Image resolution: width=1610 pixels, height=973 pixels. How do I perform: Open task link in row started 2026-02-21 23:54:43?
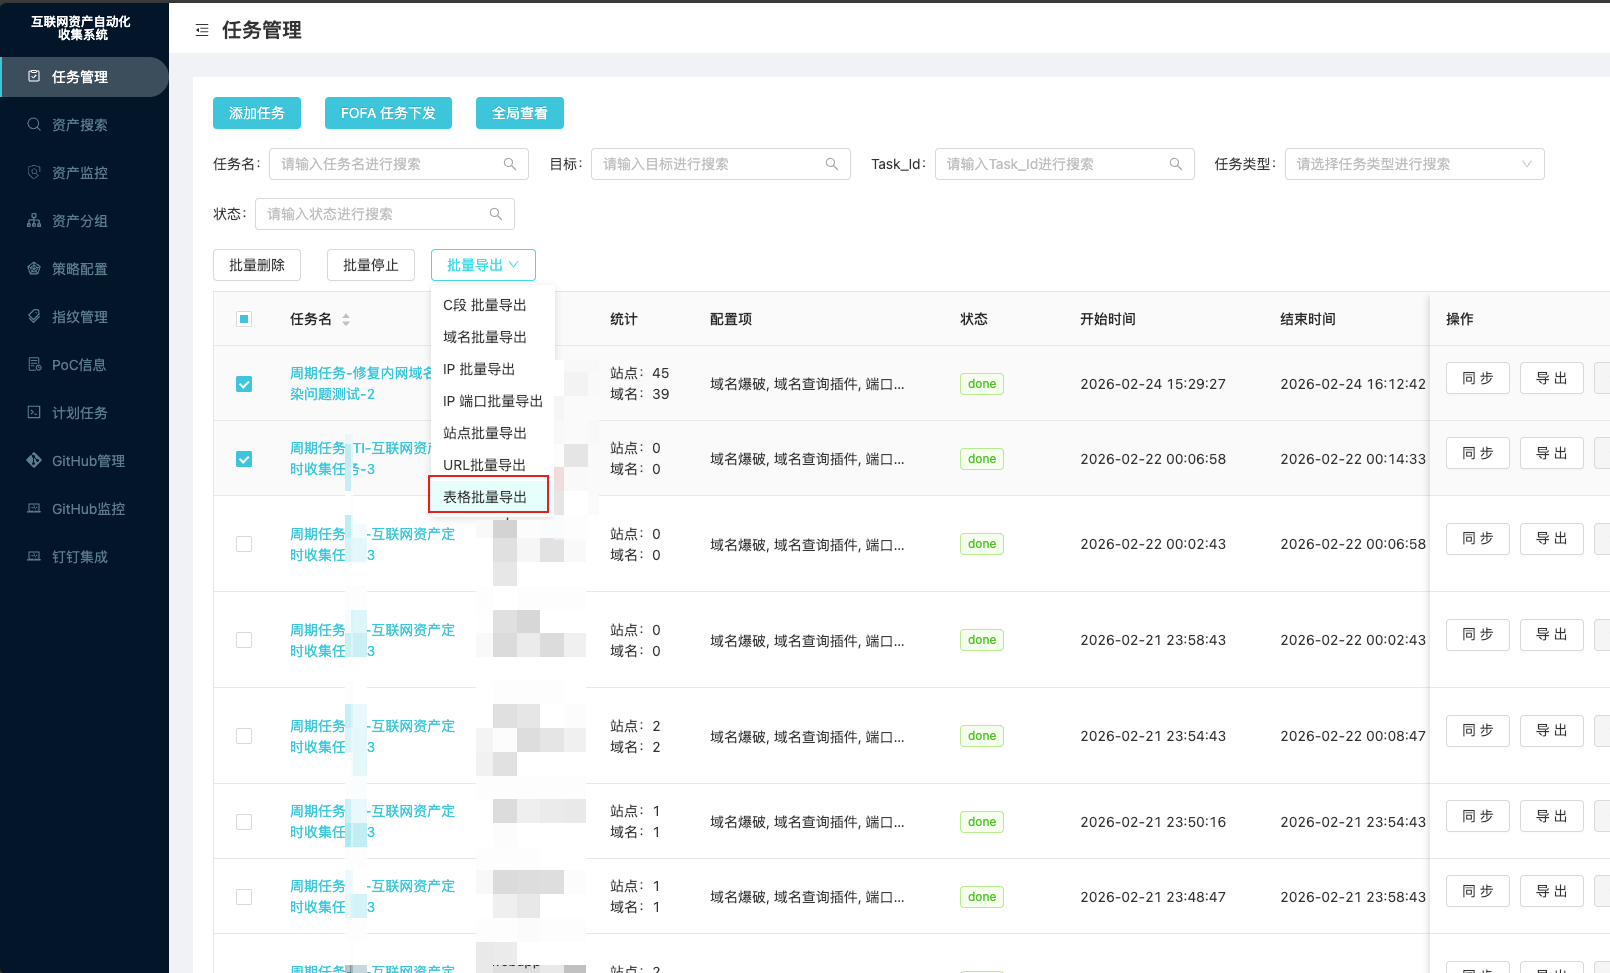click(x=372, y=737)
